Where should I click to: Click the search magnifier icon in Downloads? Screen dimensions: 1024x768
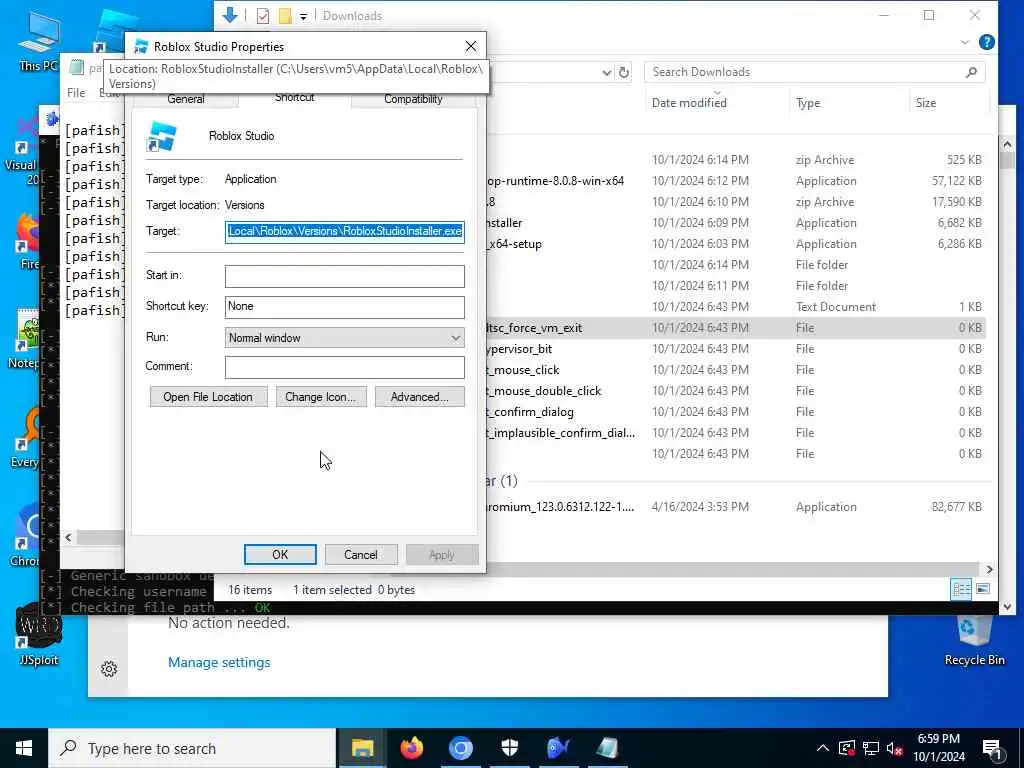point(971,72)
